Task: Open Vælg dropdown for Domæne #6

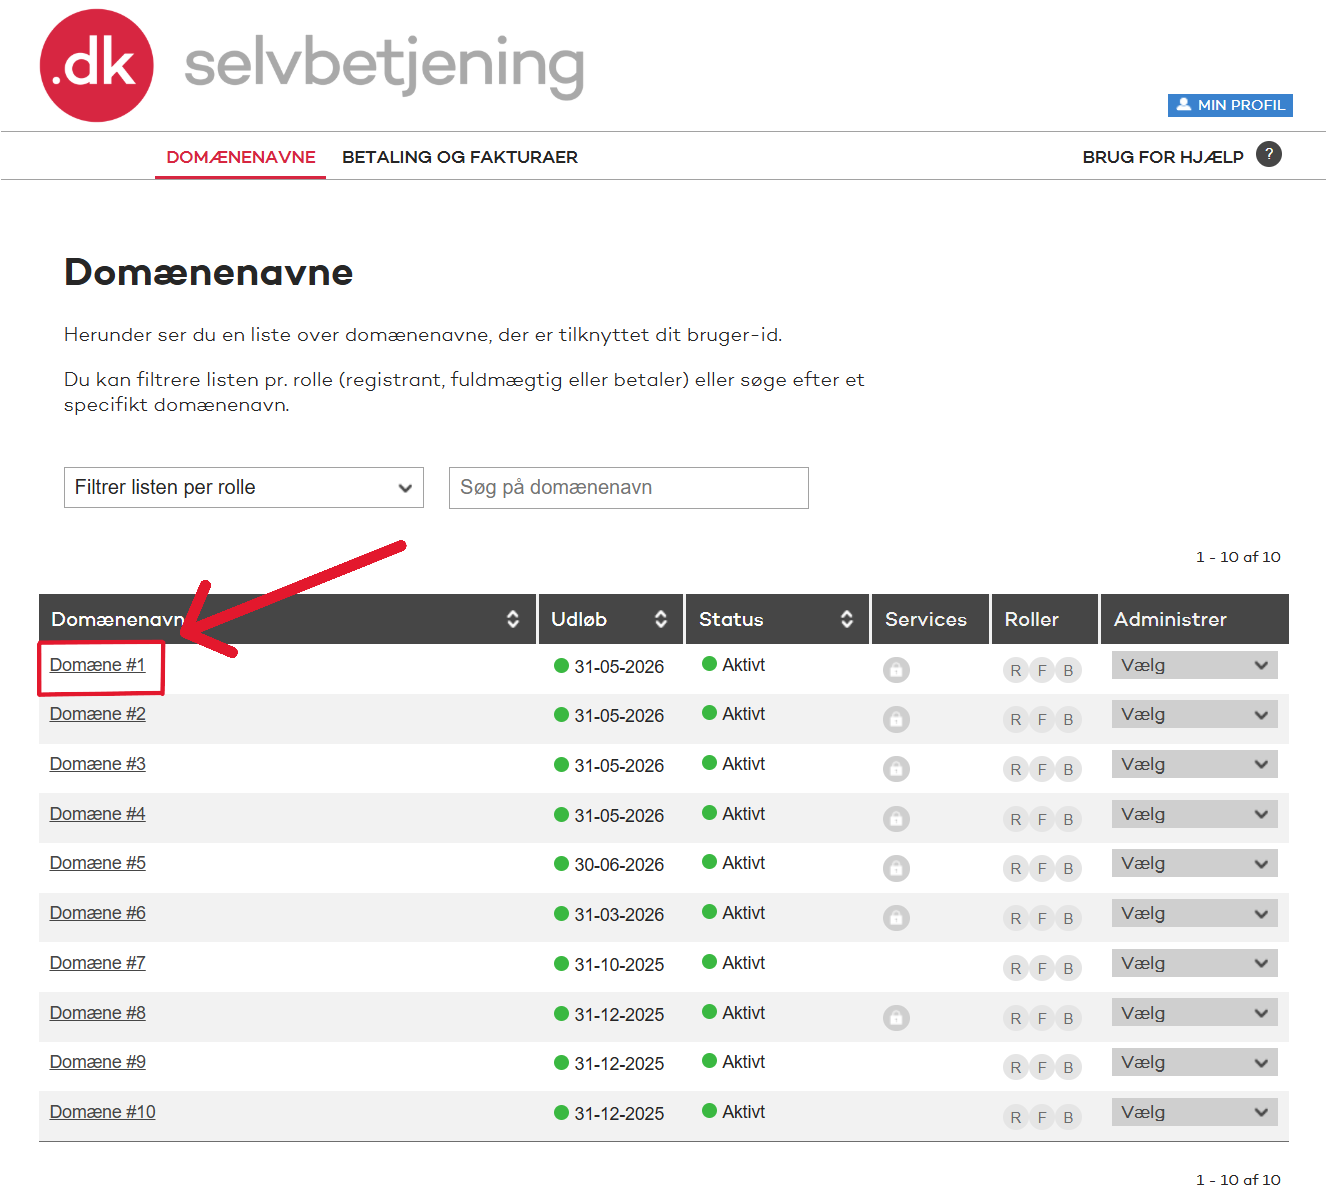Action: coord(1195,913)
